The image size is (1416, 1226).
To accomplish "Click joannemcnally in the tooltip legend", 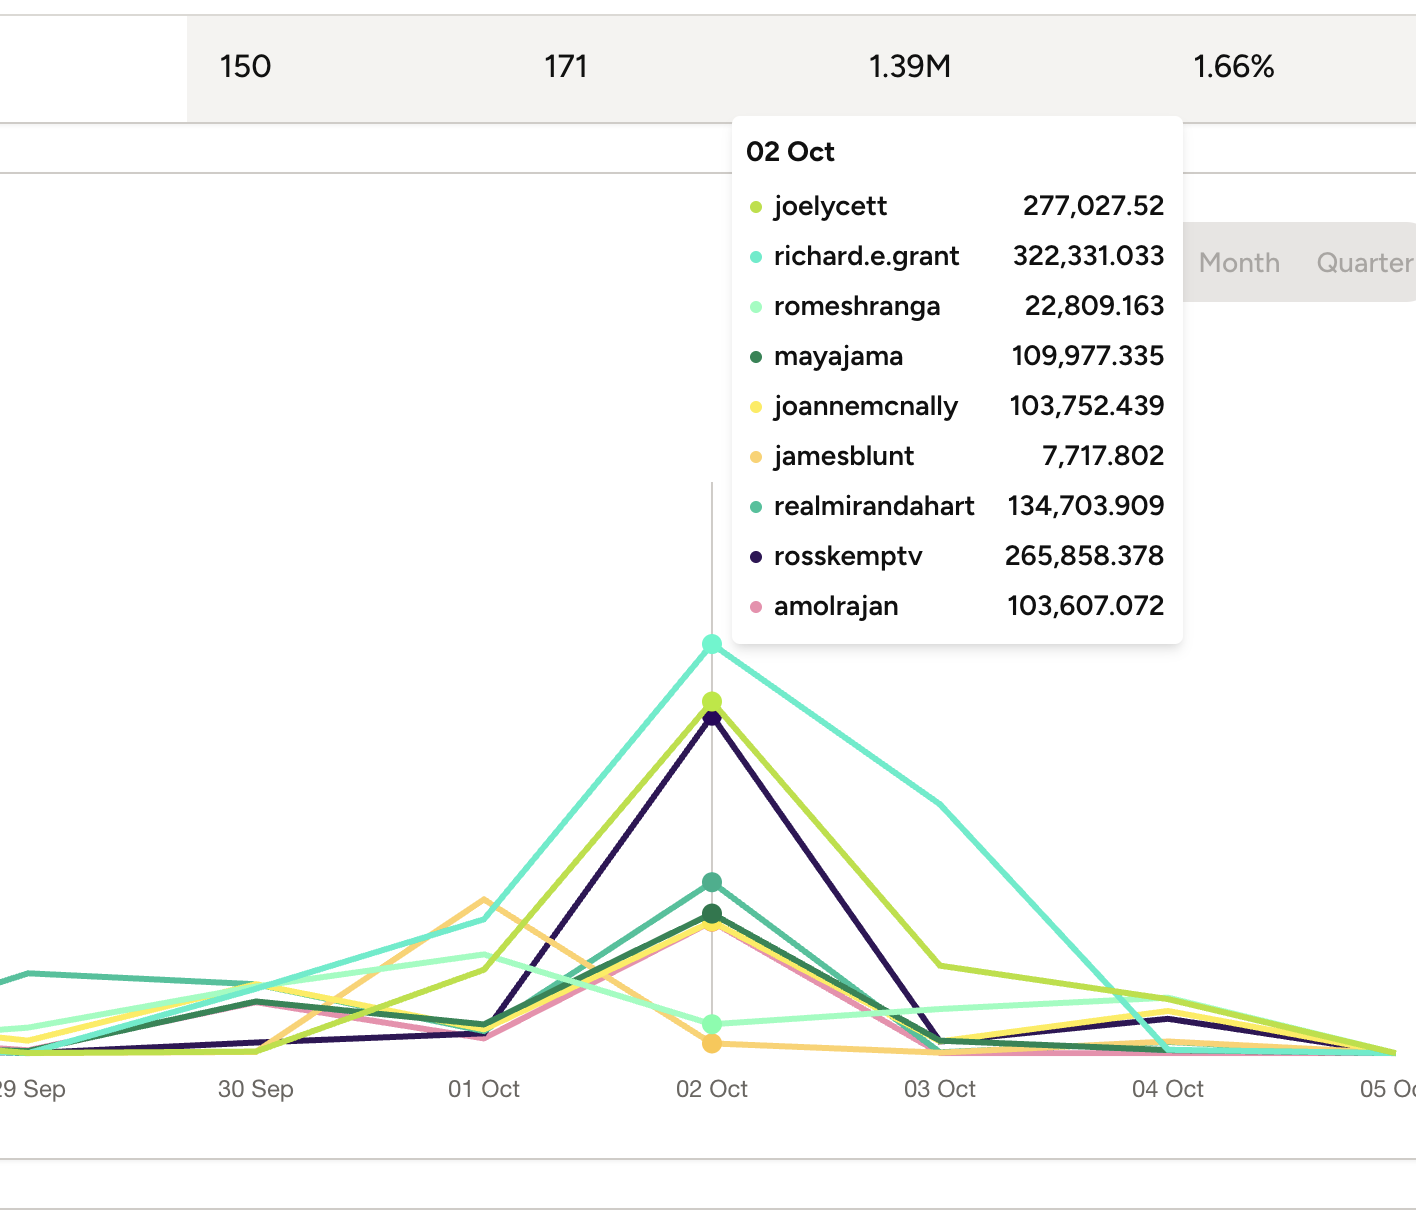I will pyautogui.click(x=866, y=406).
